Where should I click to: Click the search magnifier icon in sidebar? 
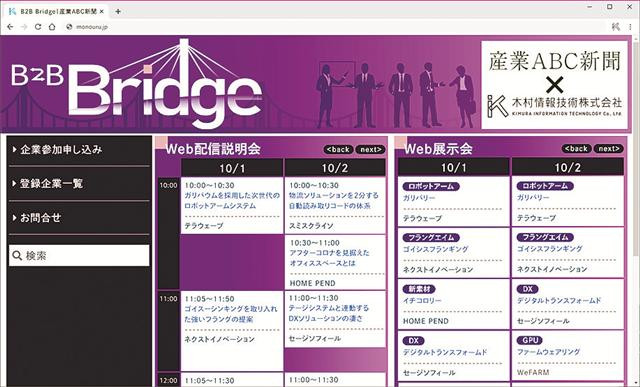(x=17, y=256)
